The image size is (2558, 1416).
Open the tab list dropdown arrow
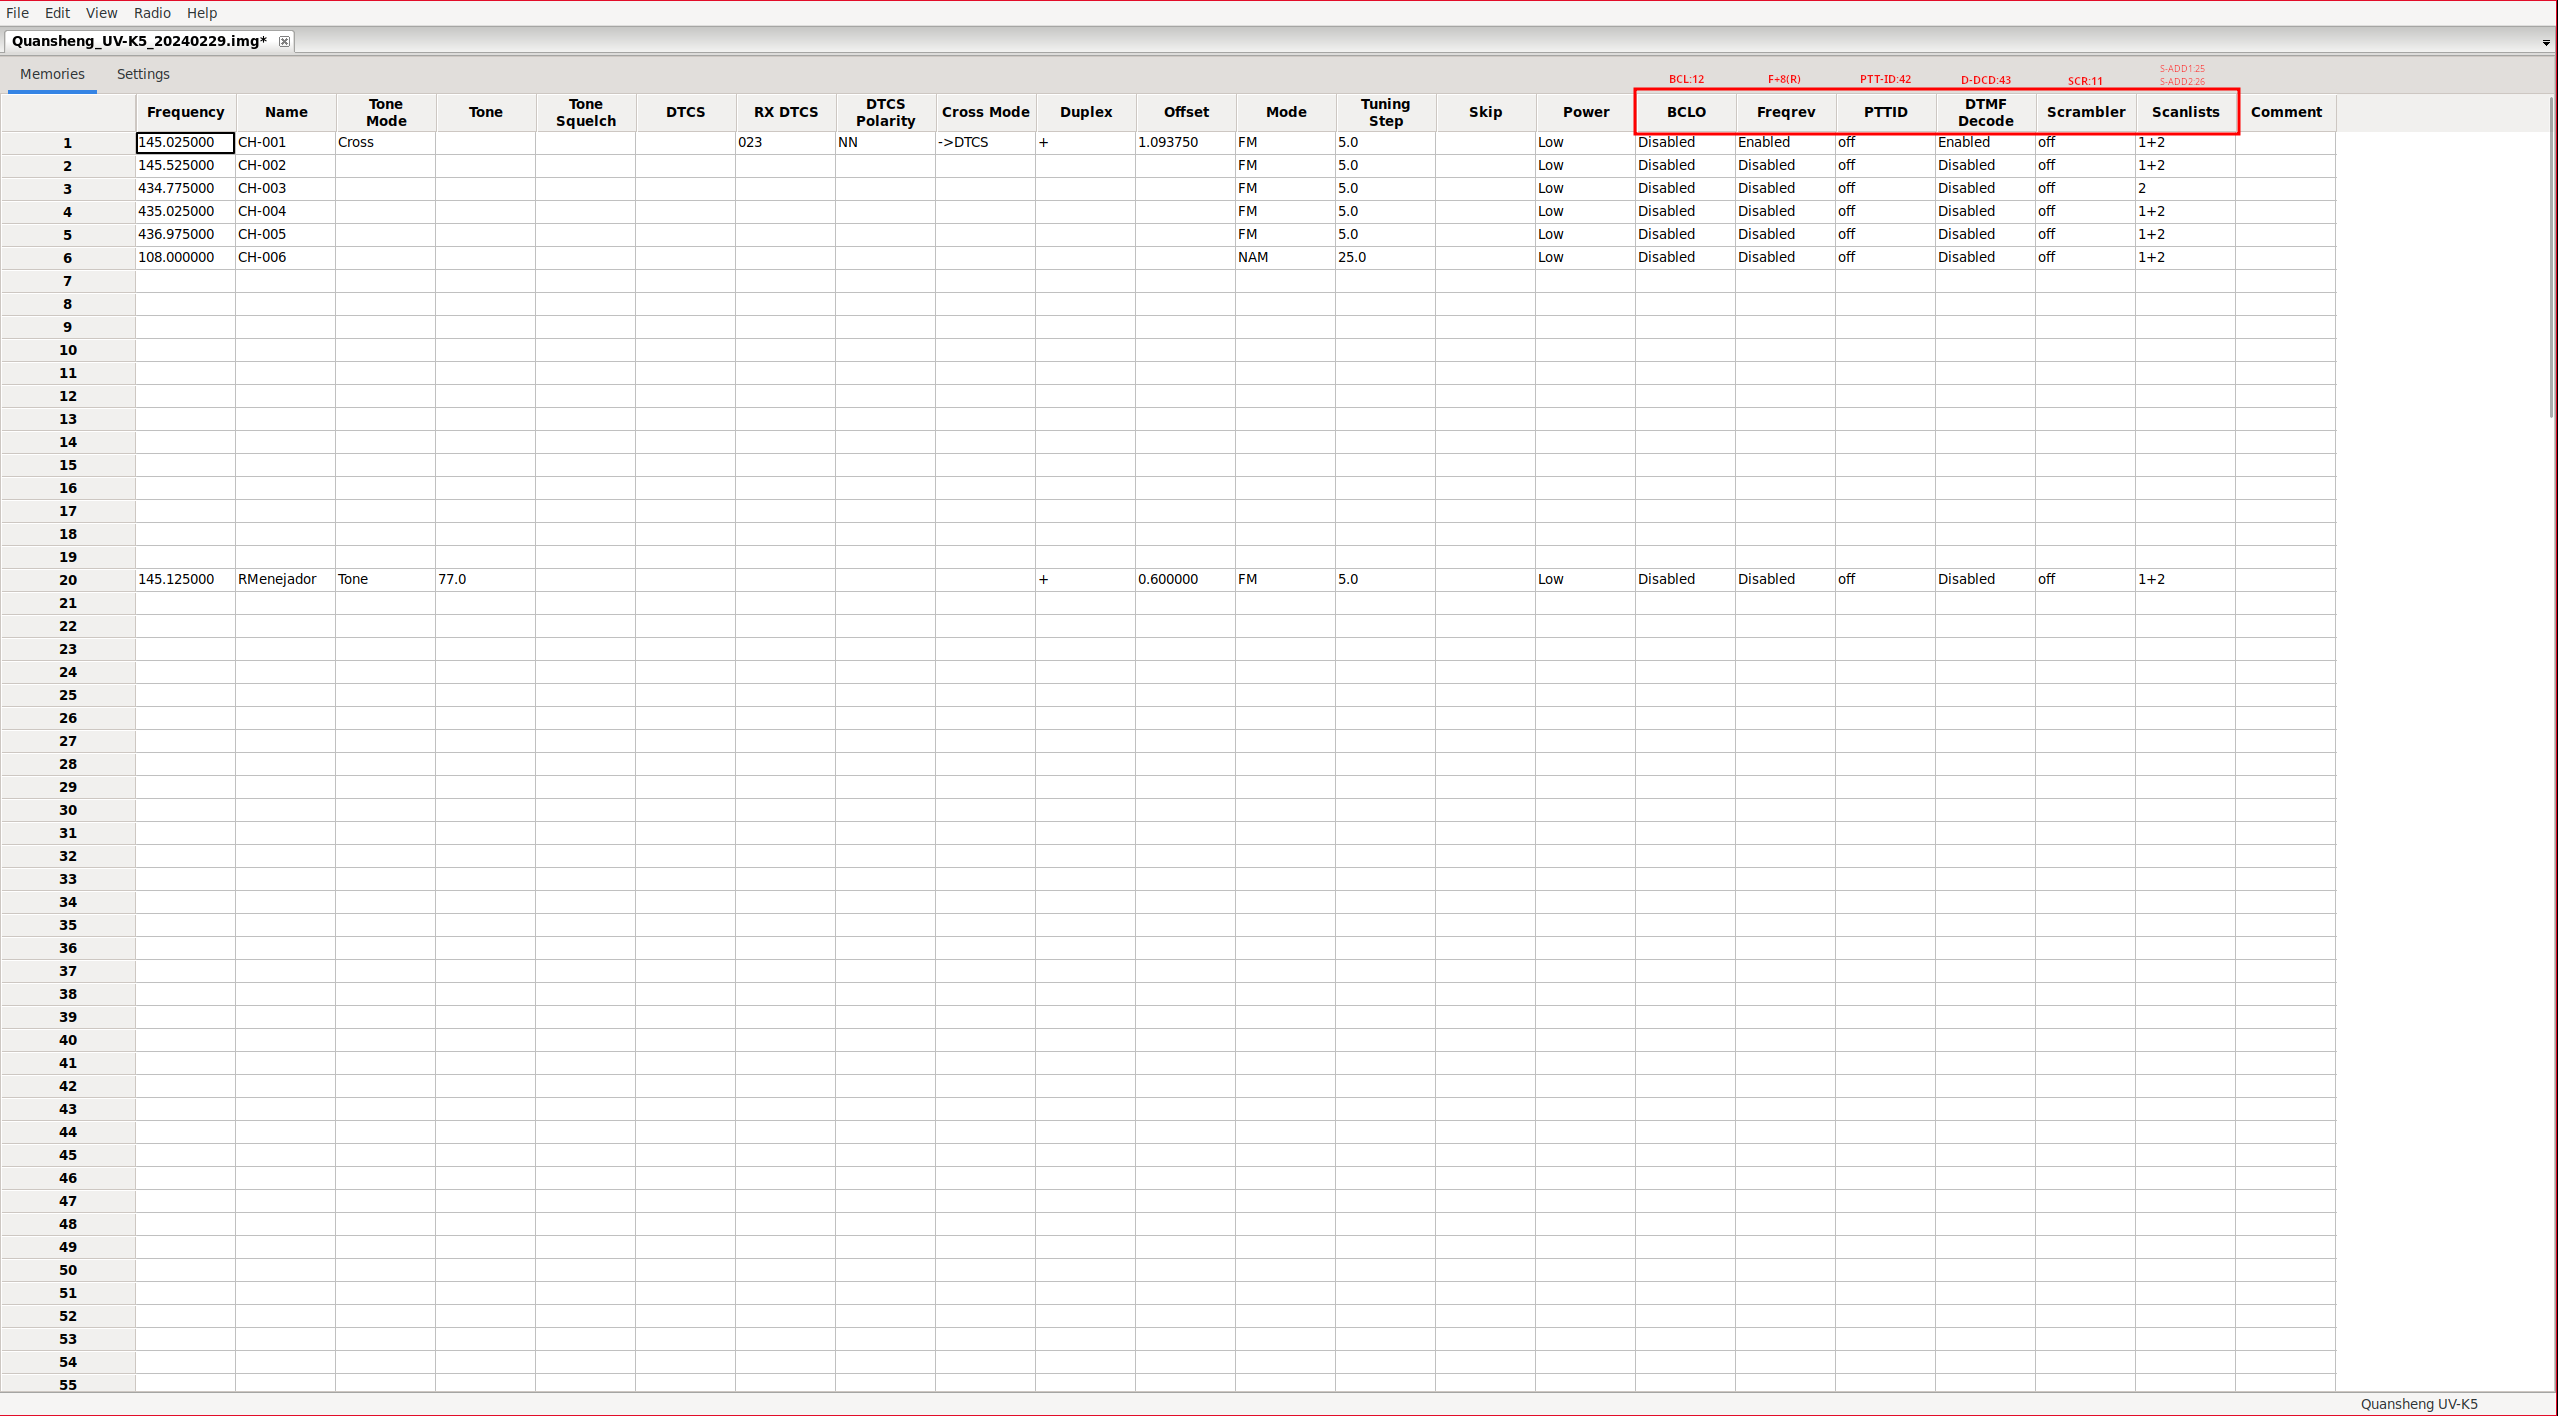2545,42
